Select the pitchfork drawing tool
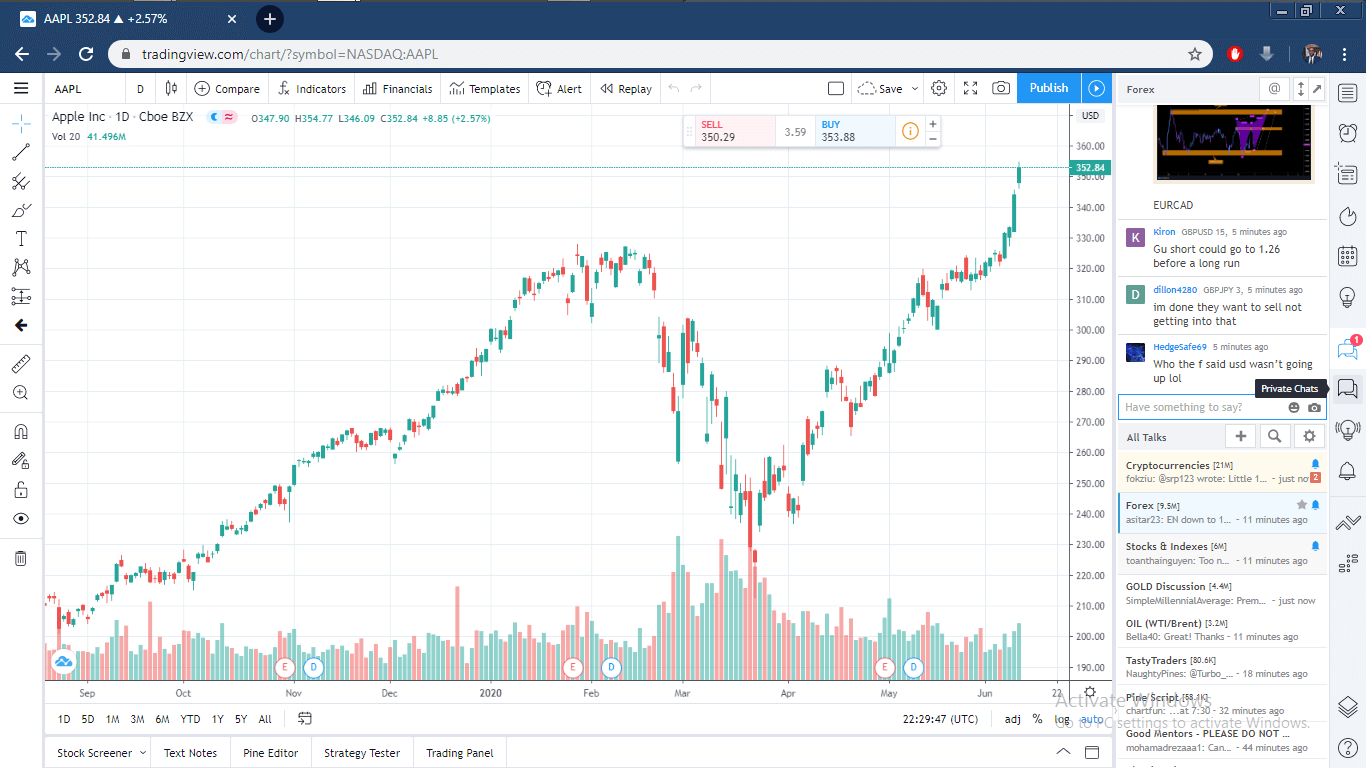The width and height of the screenshot is (1366, 768). tap(21, 182)
